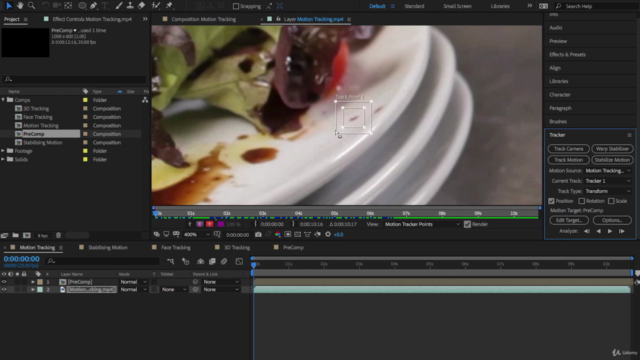Screen dimensions: 640x360
Task: Select the Ellipse shape tool
Action: pos(82,6)
